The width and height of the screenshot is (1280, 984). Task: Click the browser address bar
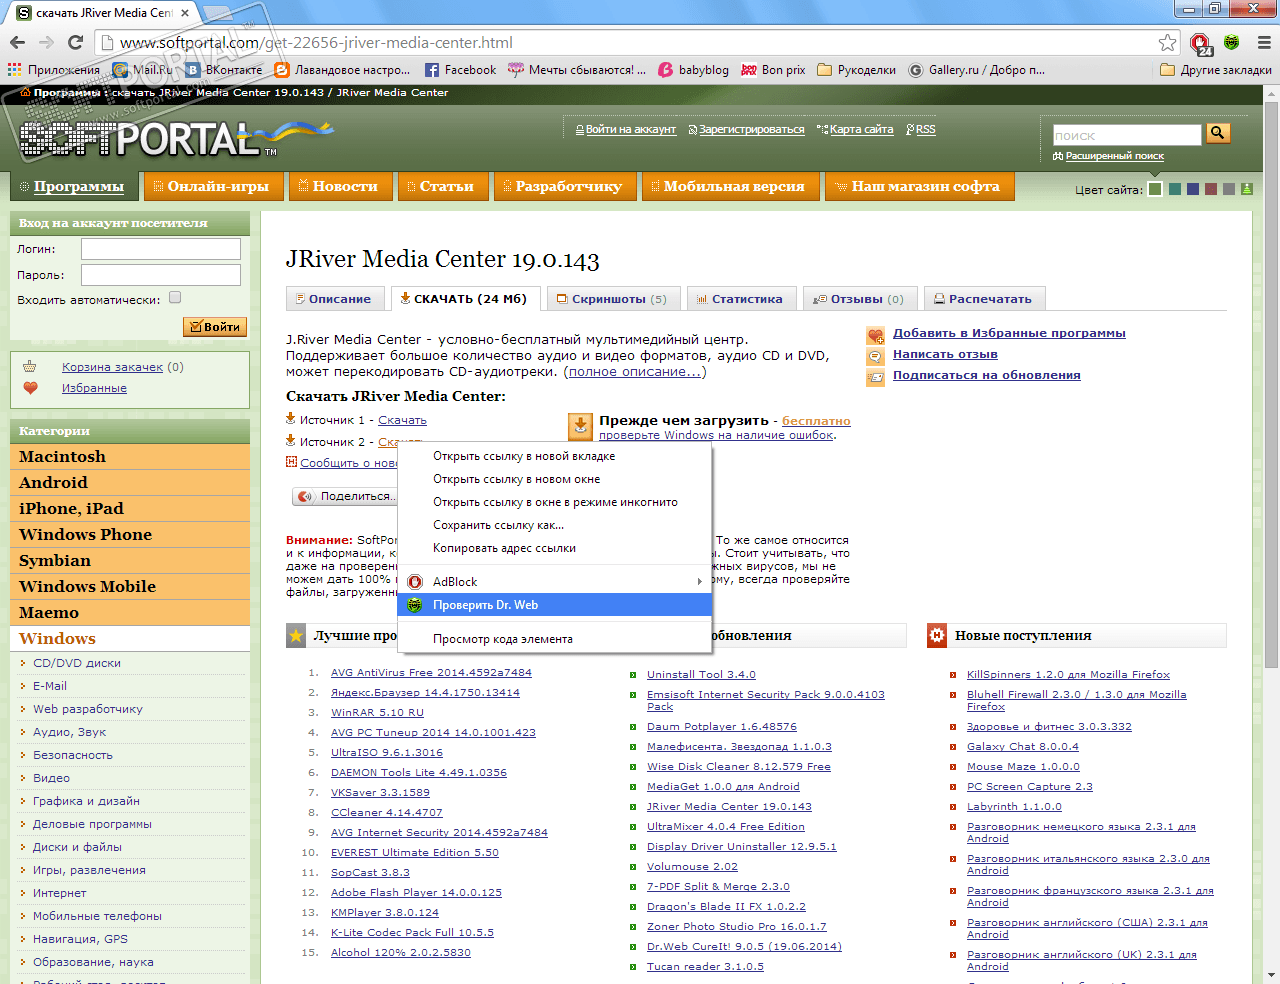pos(630,42)
